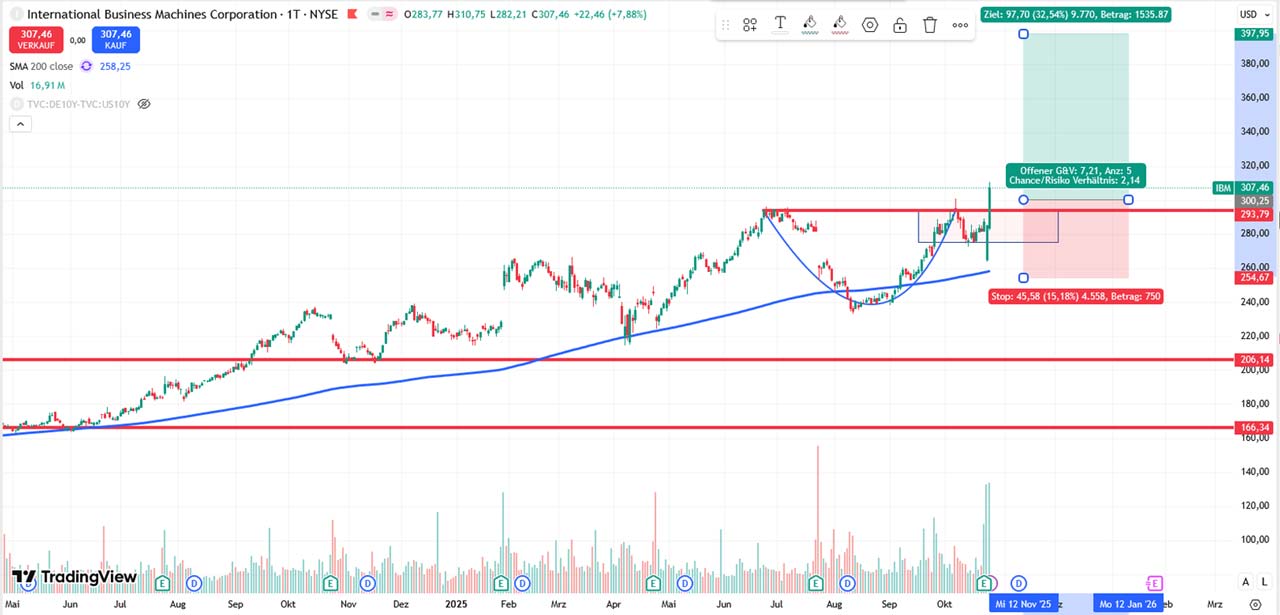Delete the drawing with the trash icon
The width and height of the screenshot is (1280, 615).
click(930, 25)
